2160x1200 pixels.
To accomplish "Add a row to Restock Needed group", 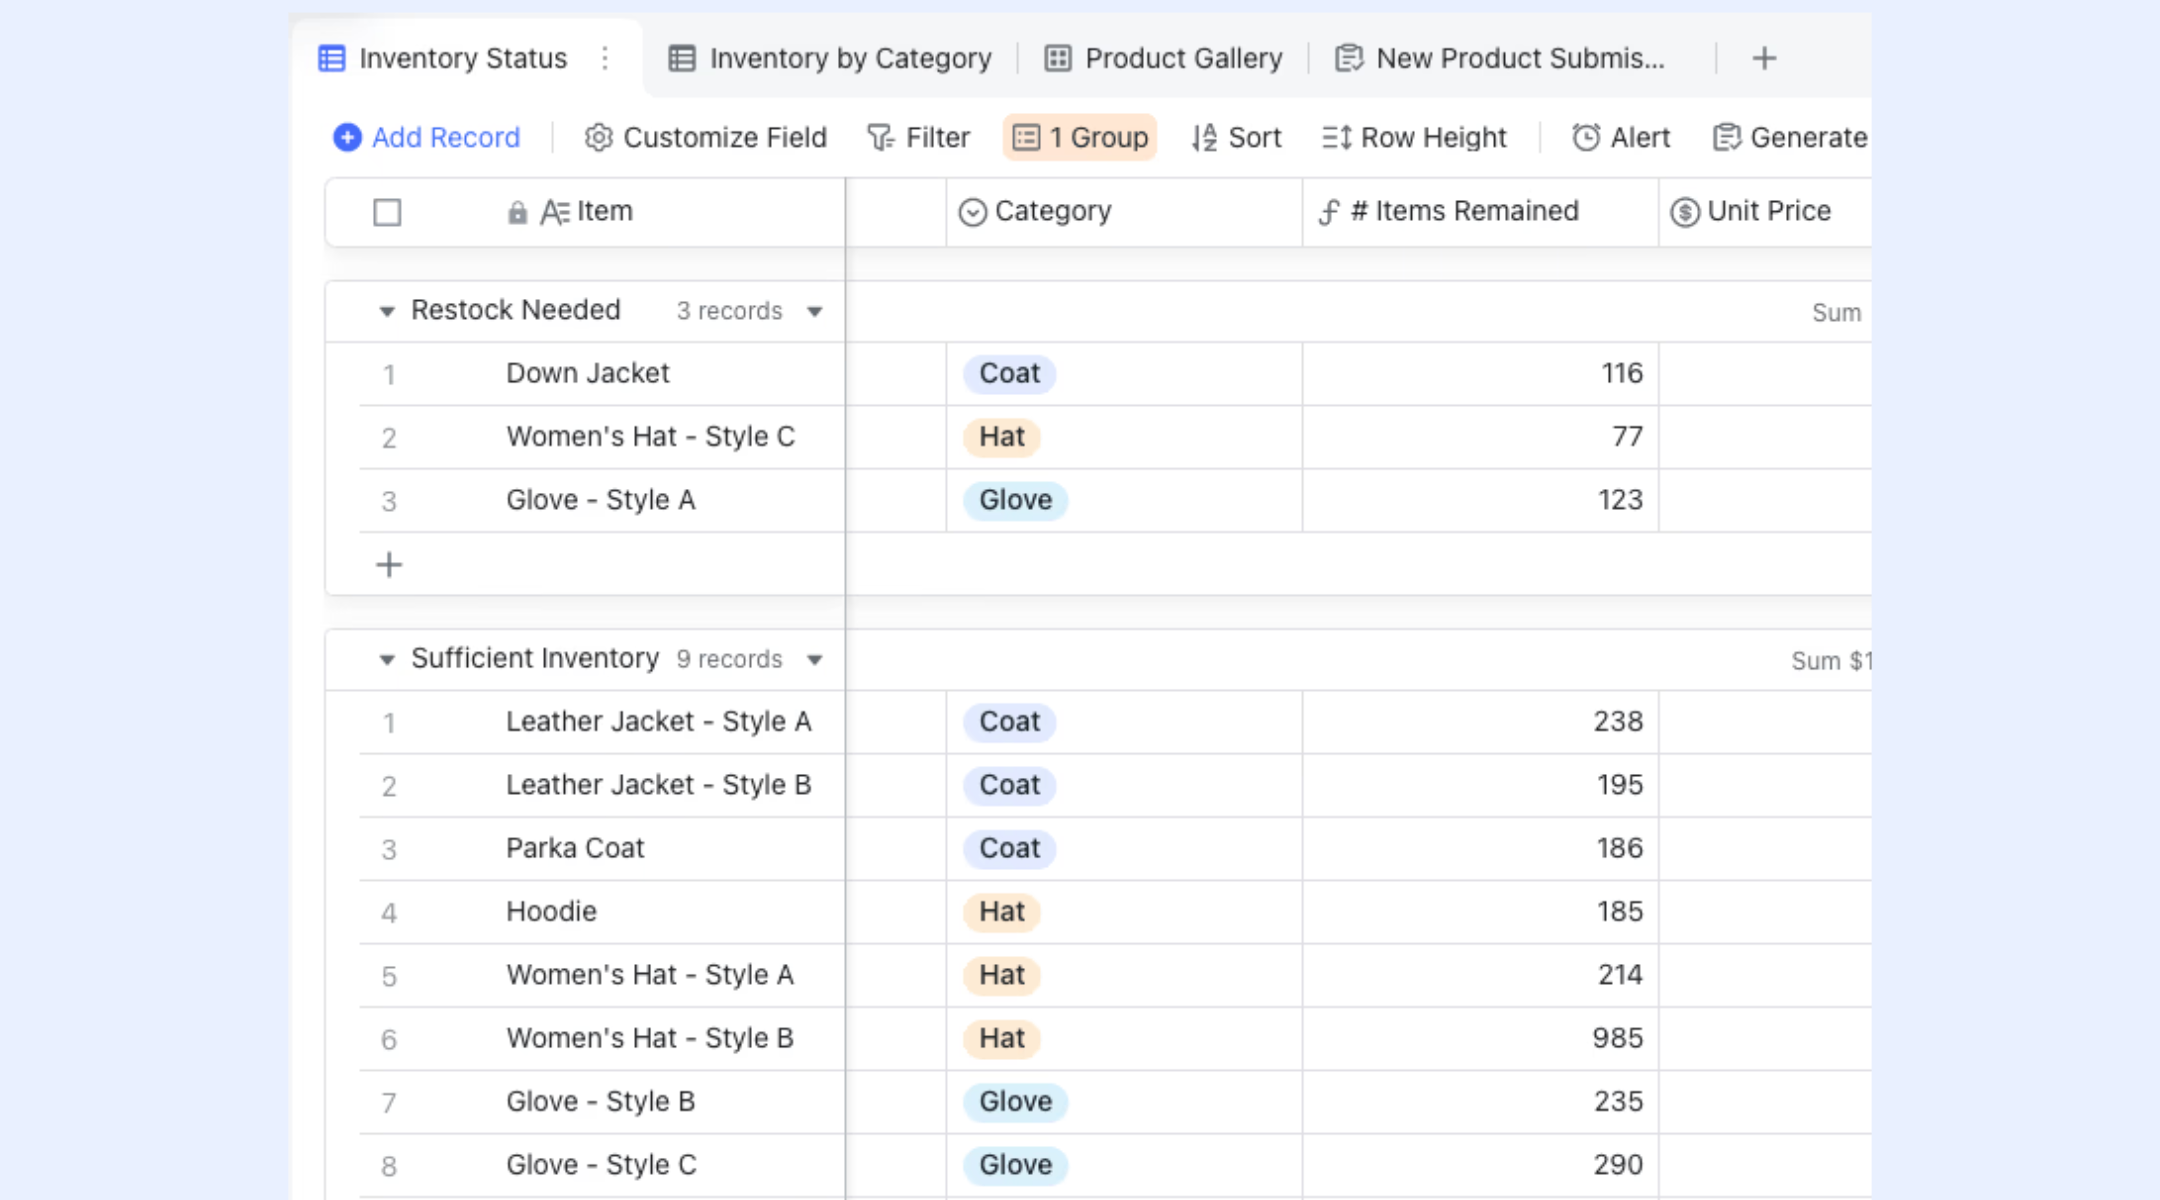I will [x=389, y=565].
